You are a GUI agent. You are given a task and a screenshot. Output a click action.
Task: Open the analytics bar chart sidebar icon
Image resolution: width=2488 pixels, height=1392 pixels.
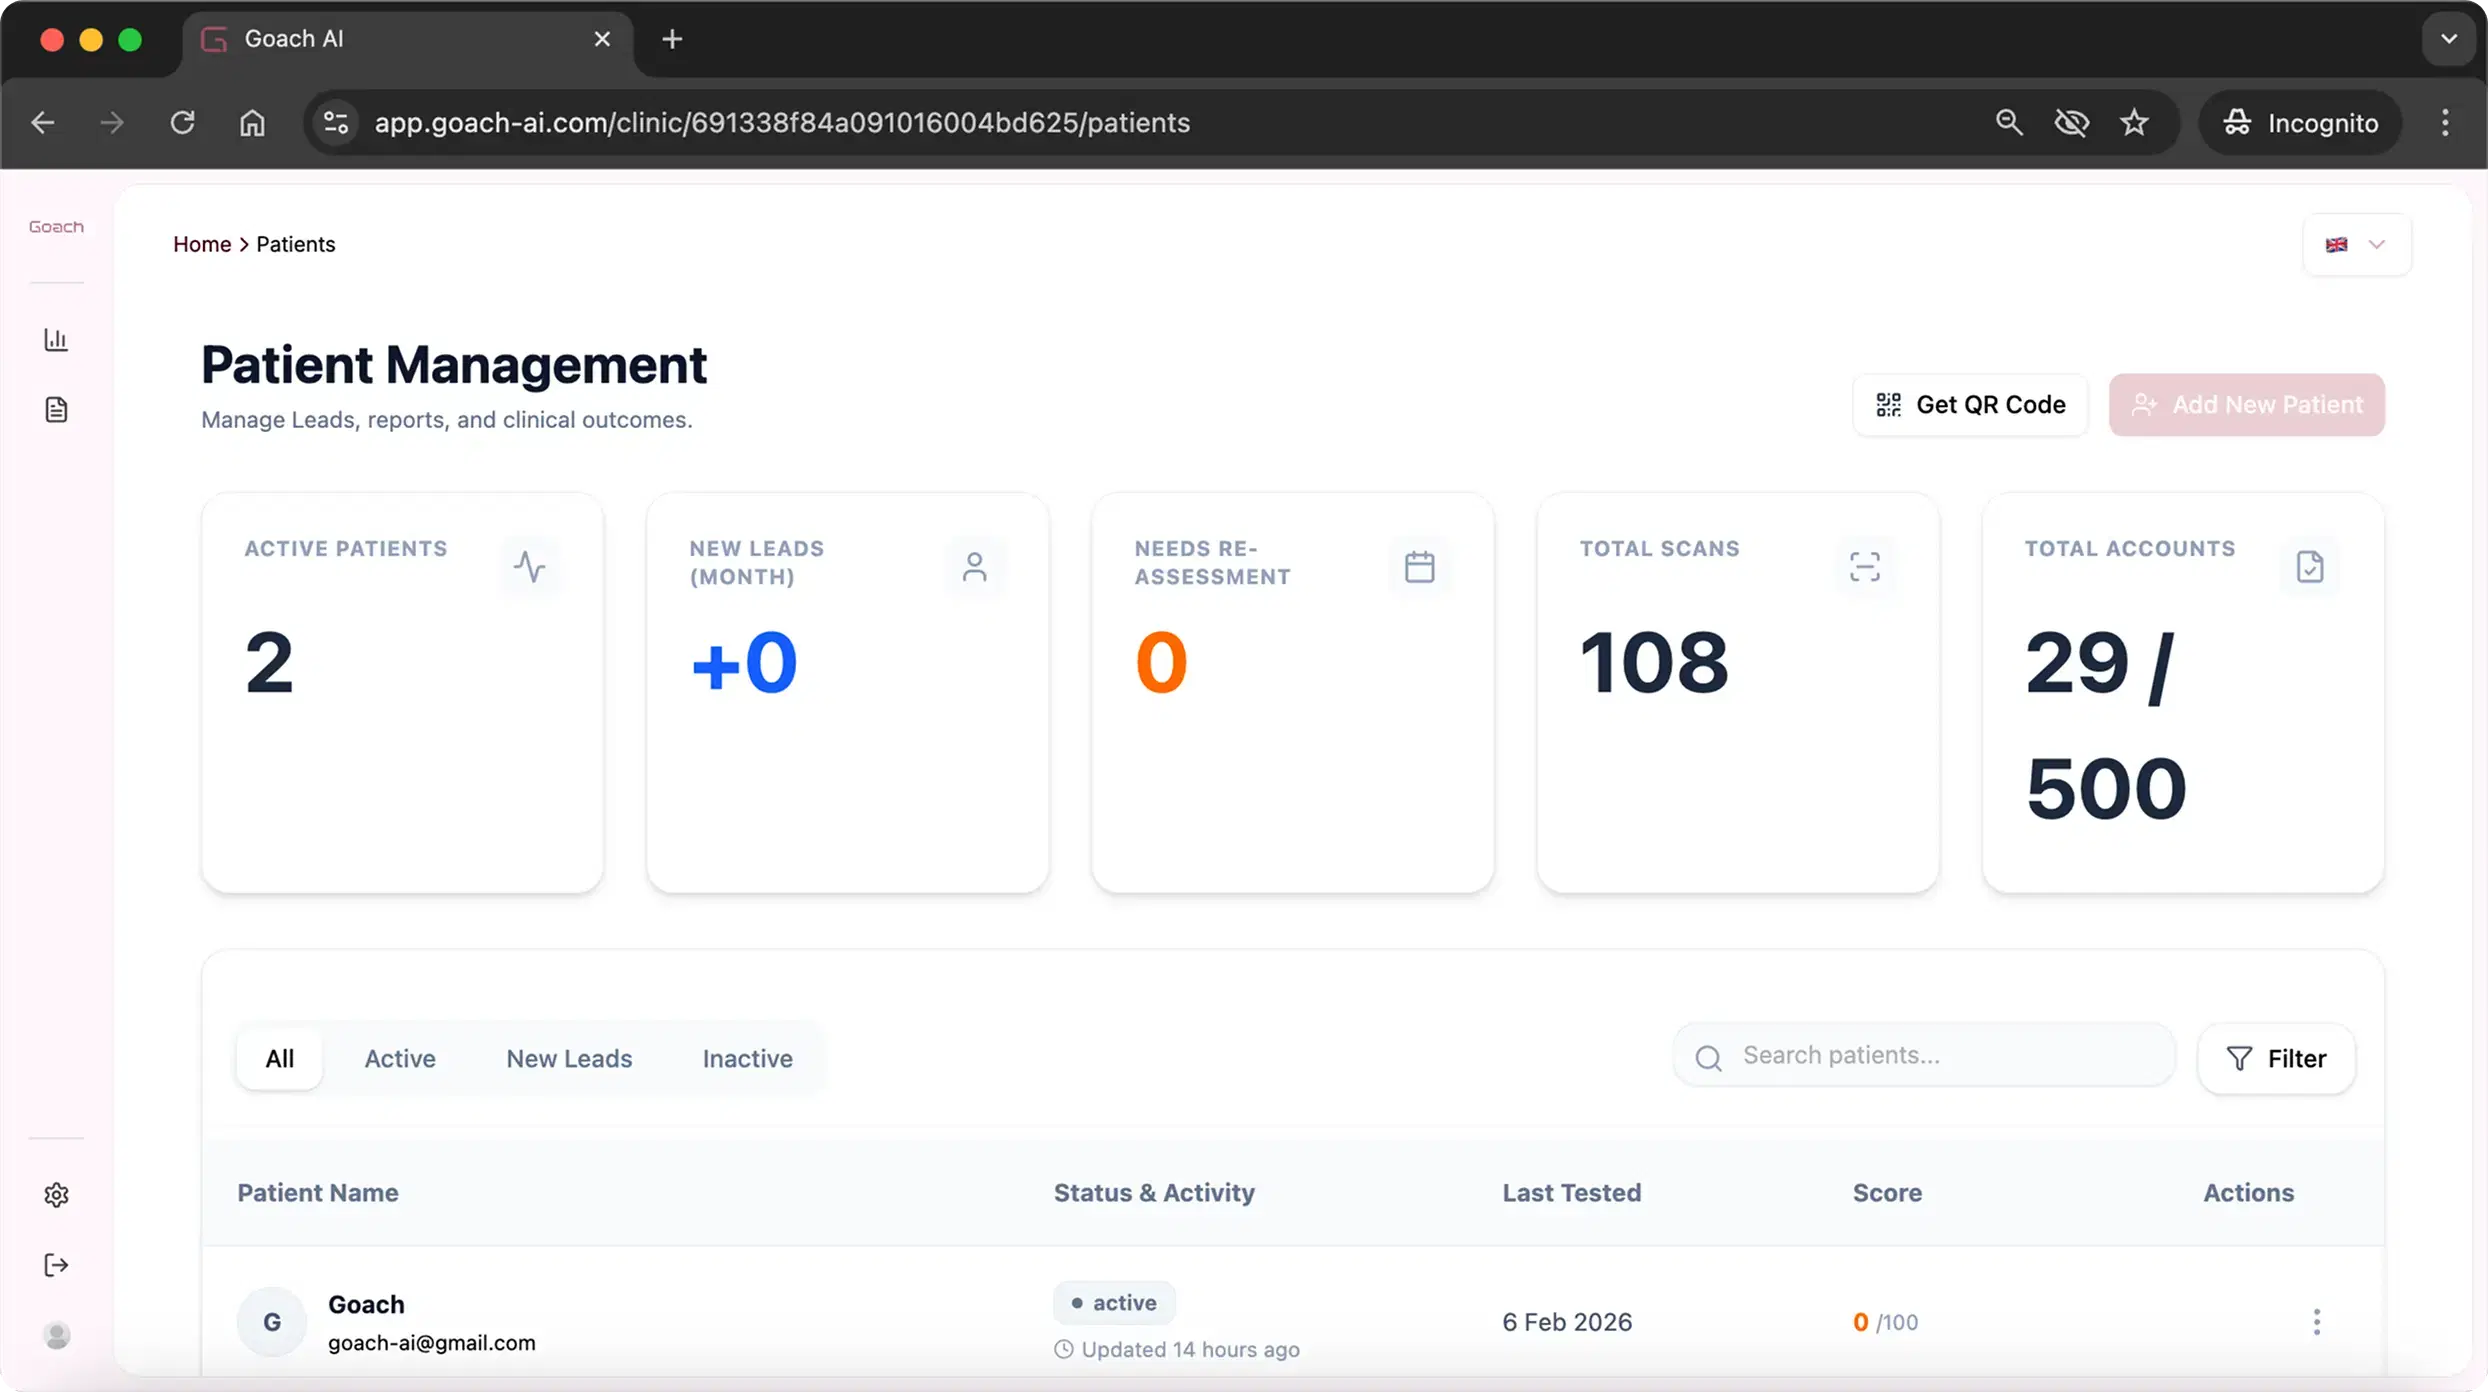56,340
